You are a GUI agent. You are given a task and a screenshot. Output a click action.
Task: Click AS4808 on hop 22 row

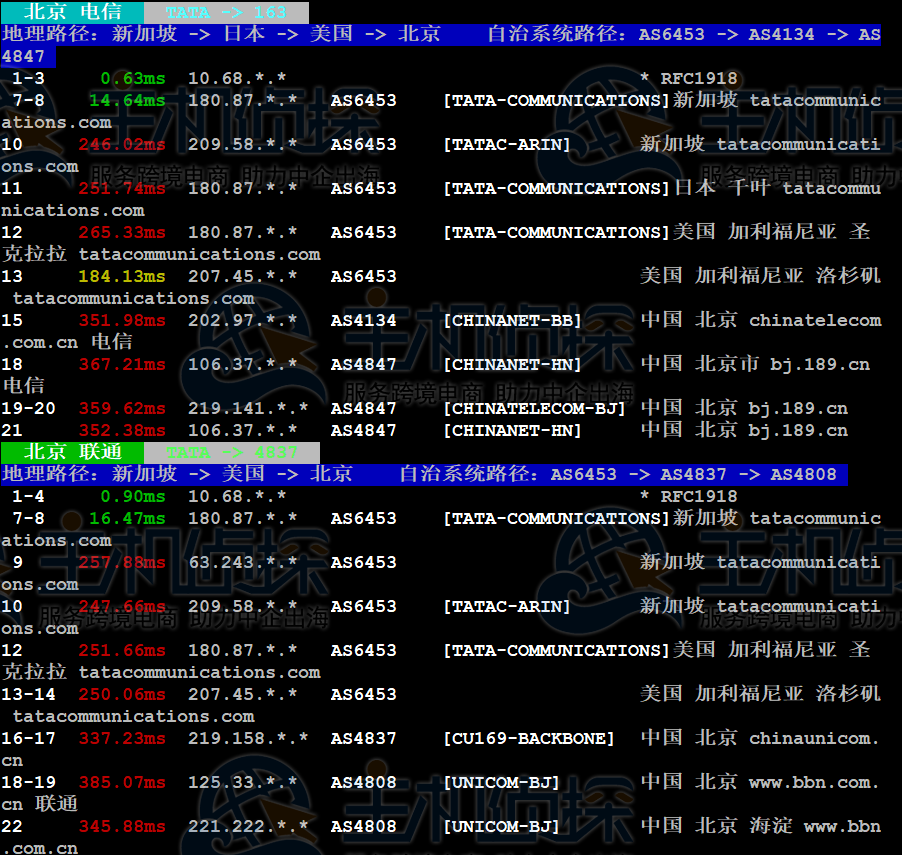pos(364,826)
